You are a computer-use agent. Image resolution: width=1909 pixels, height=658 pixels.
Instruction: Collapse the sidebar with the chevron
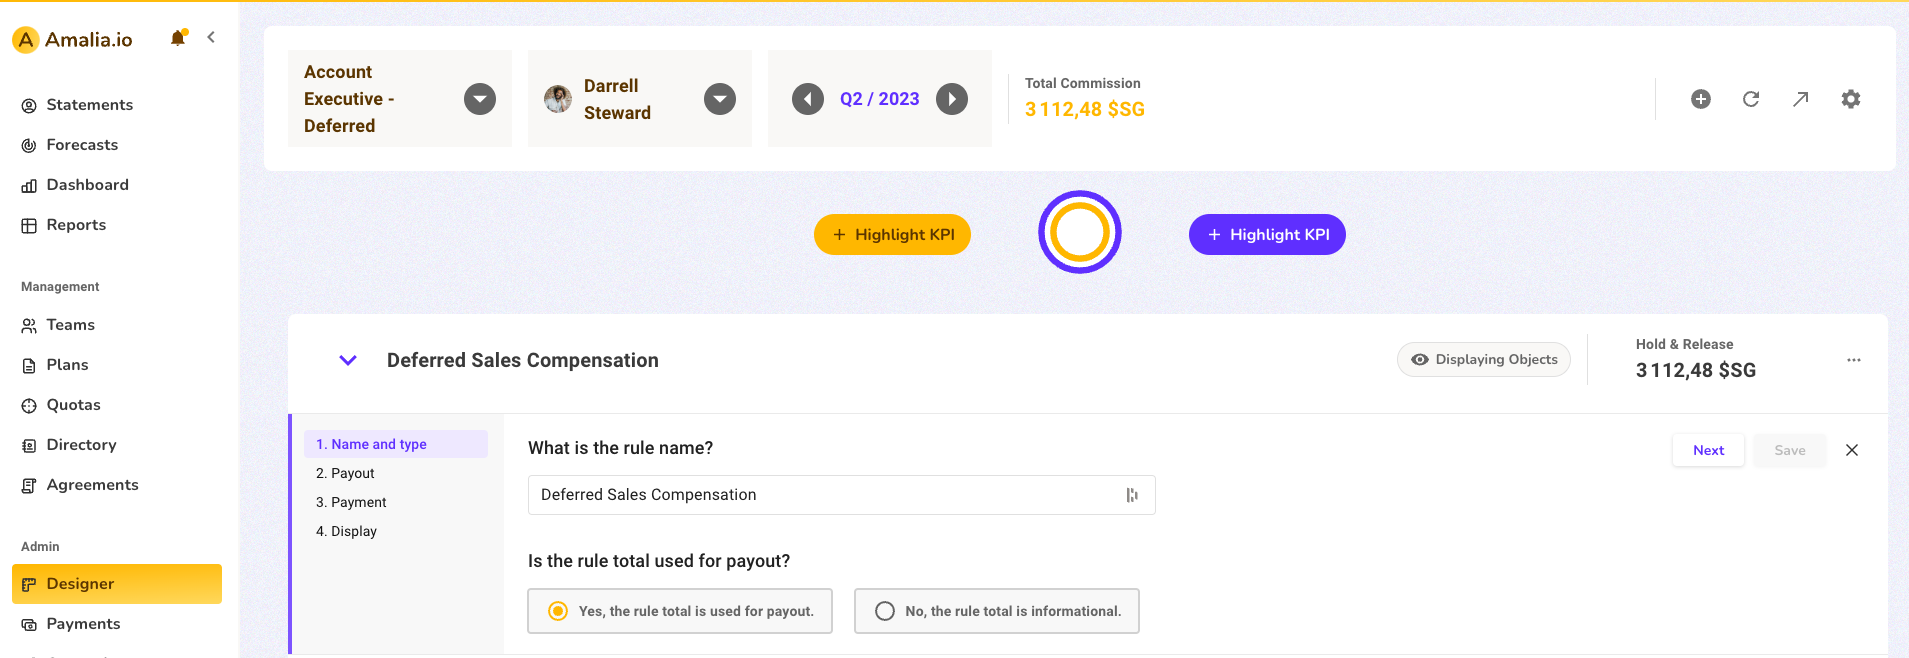click(211, 37)
